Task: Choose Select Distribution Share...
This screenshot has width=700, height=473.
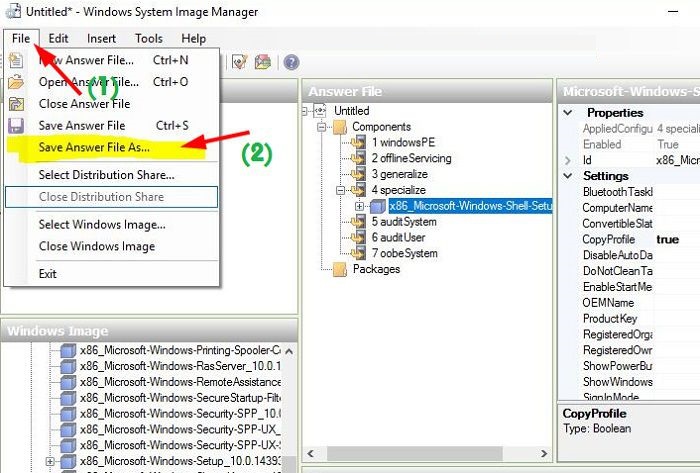Action: point(112,175)
